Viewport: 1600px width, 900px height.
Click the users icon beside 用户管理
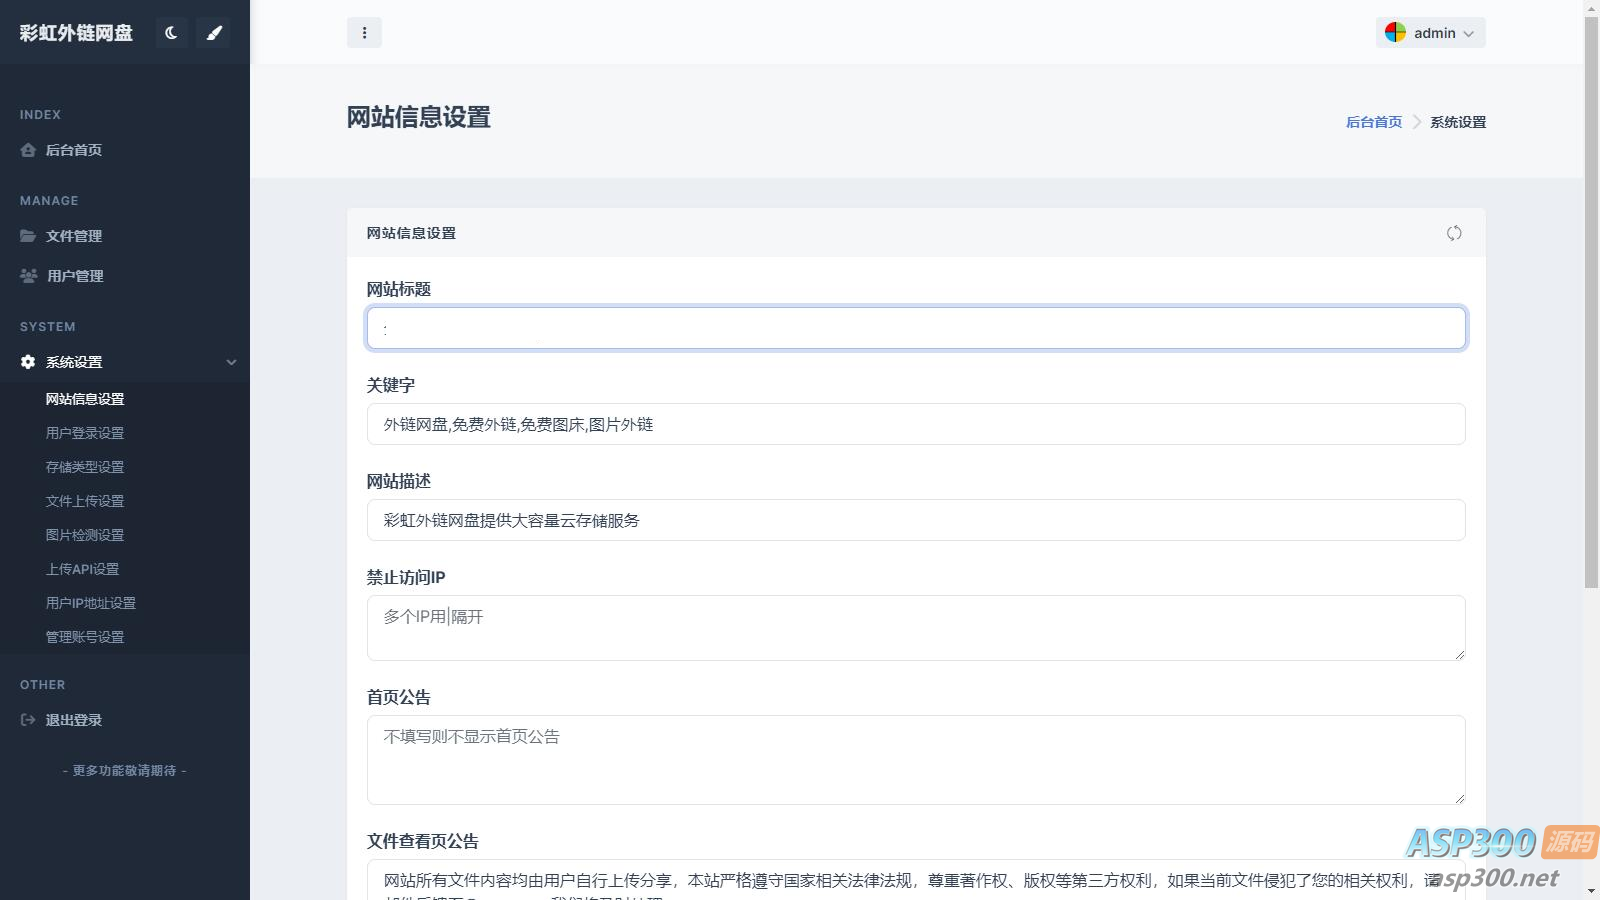[x=29, y=276]
